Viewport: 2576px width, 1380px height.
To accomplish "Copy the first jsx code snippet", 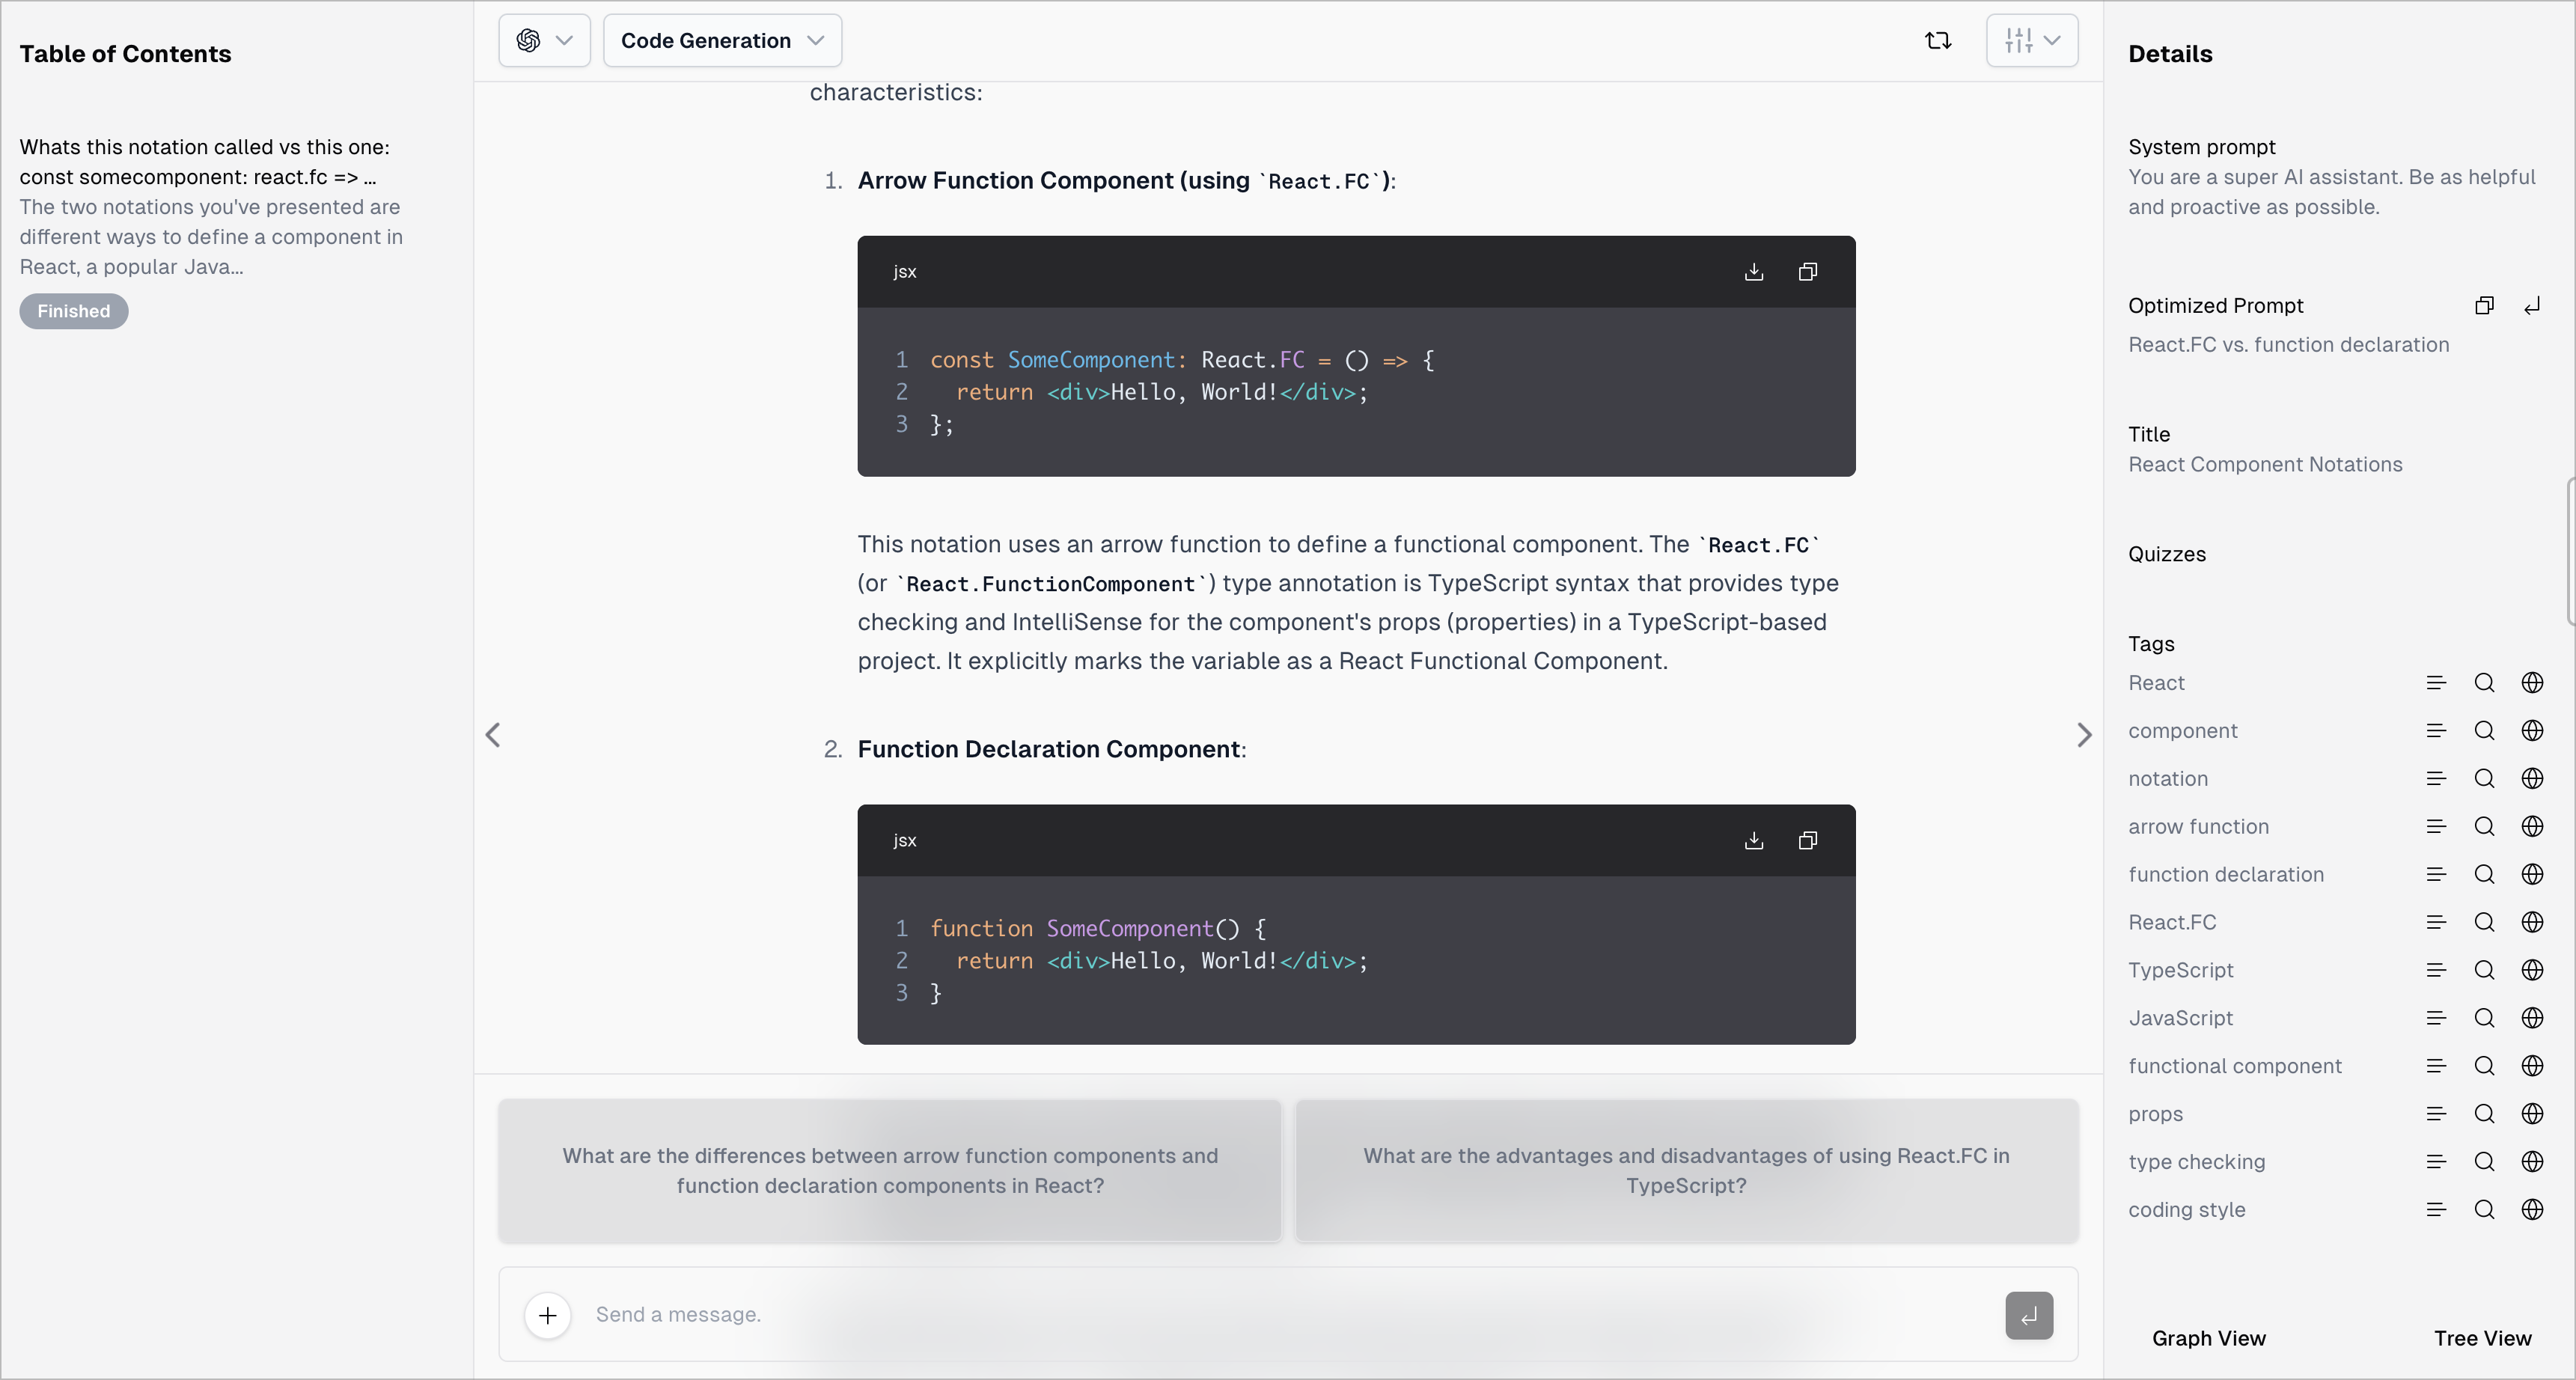I will coord(1807,272).
